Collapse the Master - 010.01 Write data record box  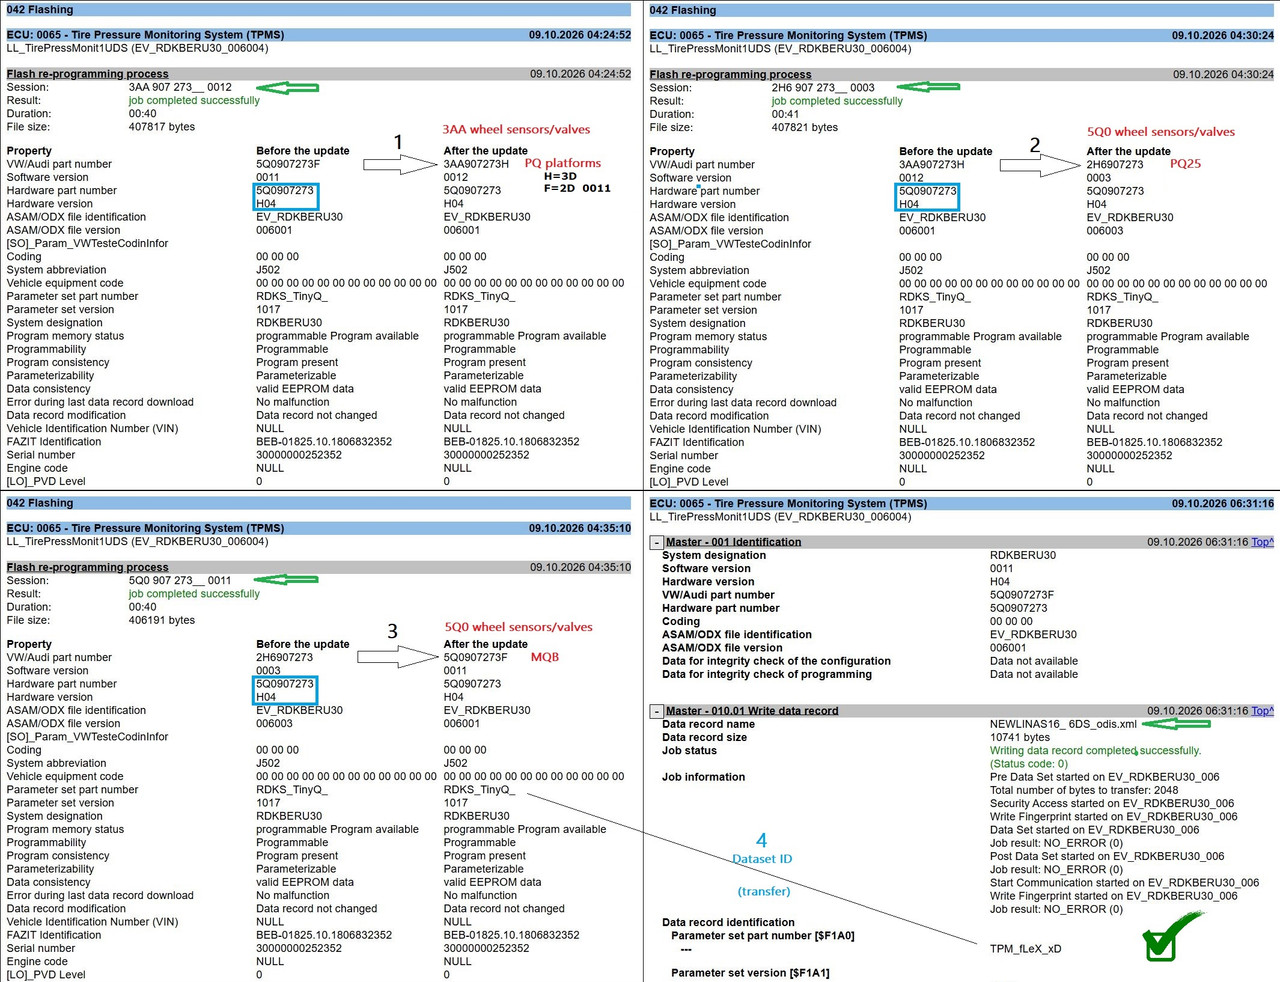tap(657, 712)
